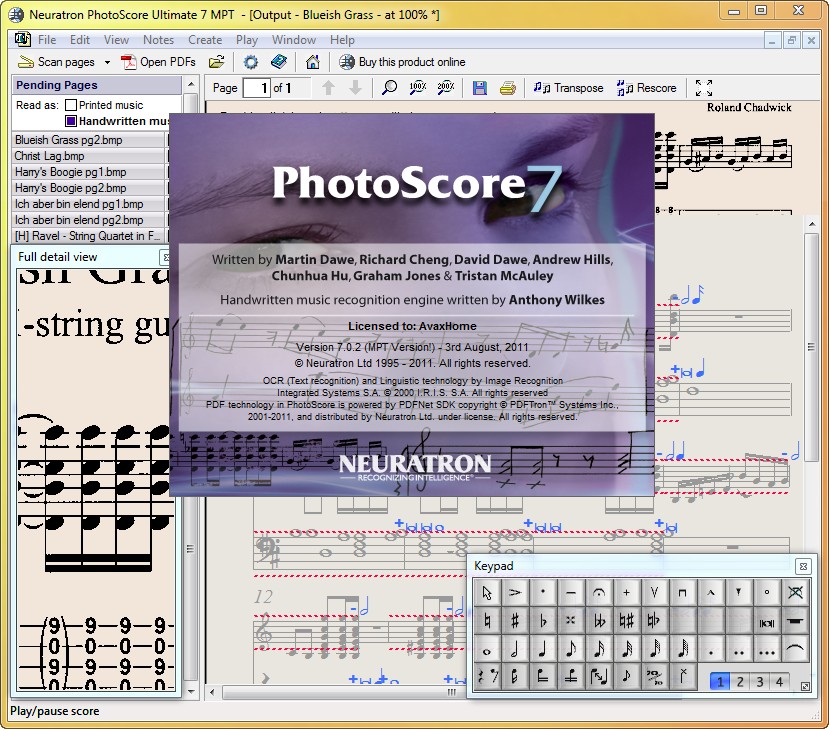Go to the Home screen icon
The image size is (829, 729).
(312, 62)
